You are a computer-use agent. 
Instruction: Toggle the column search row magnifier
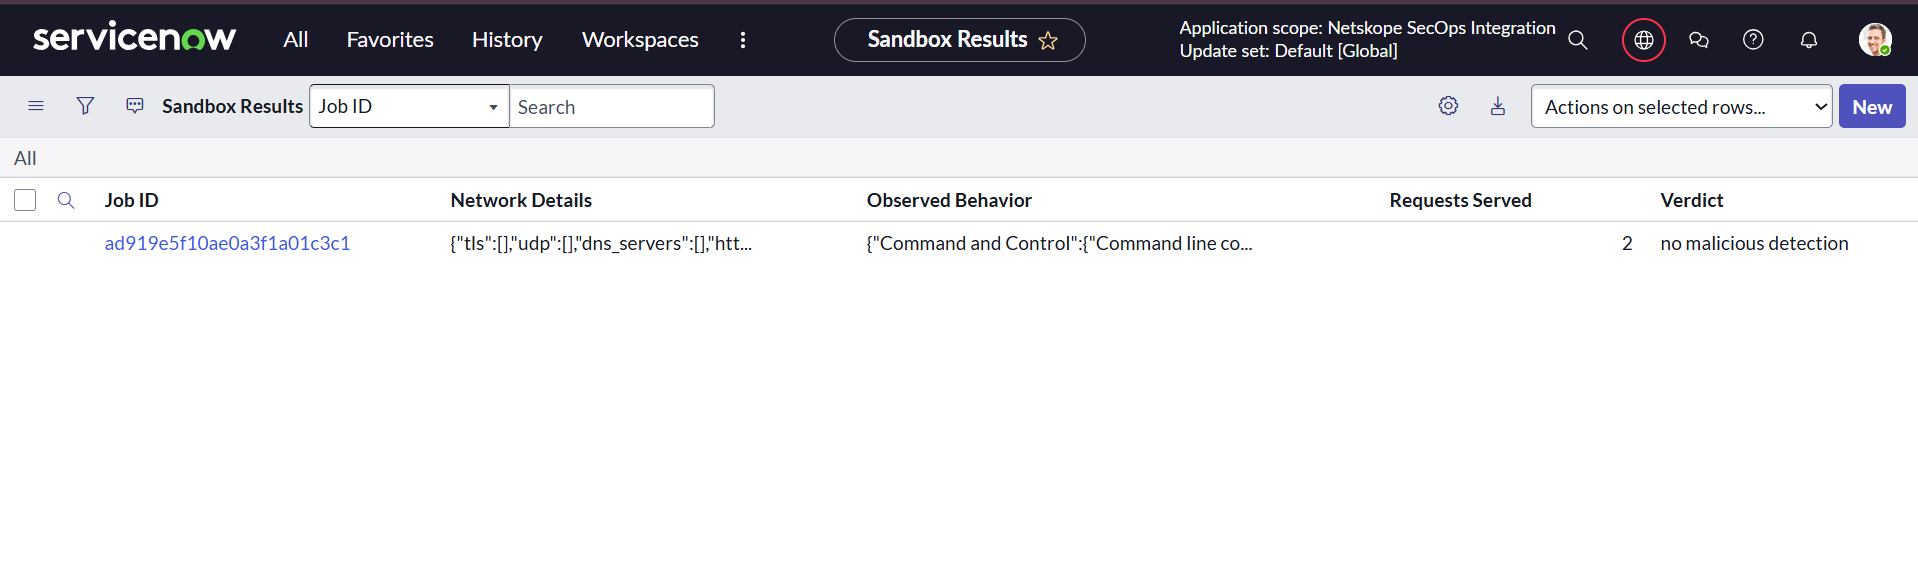pyautogui.click(x=66, y=200)
